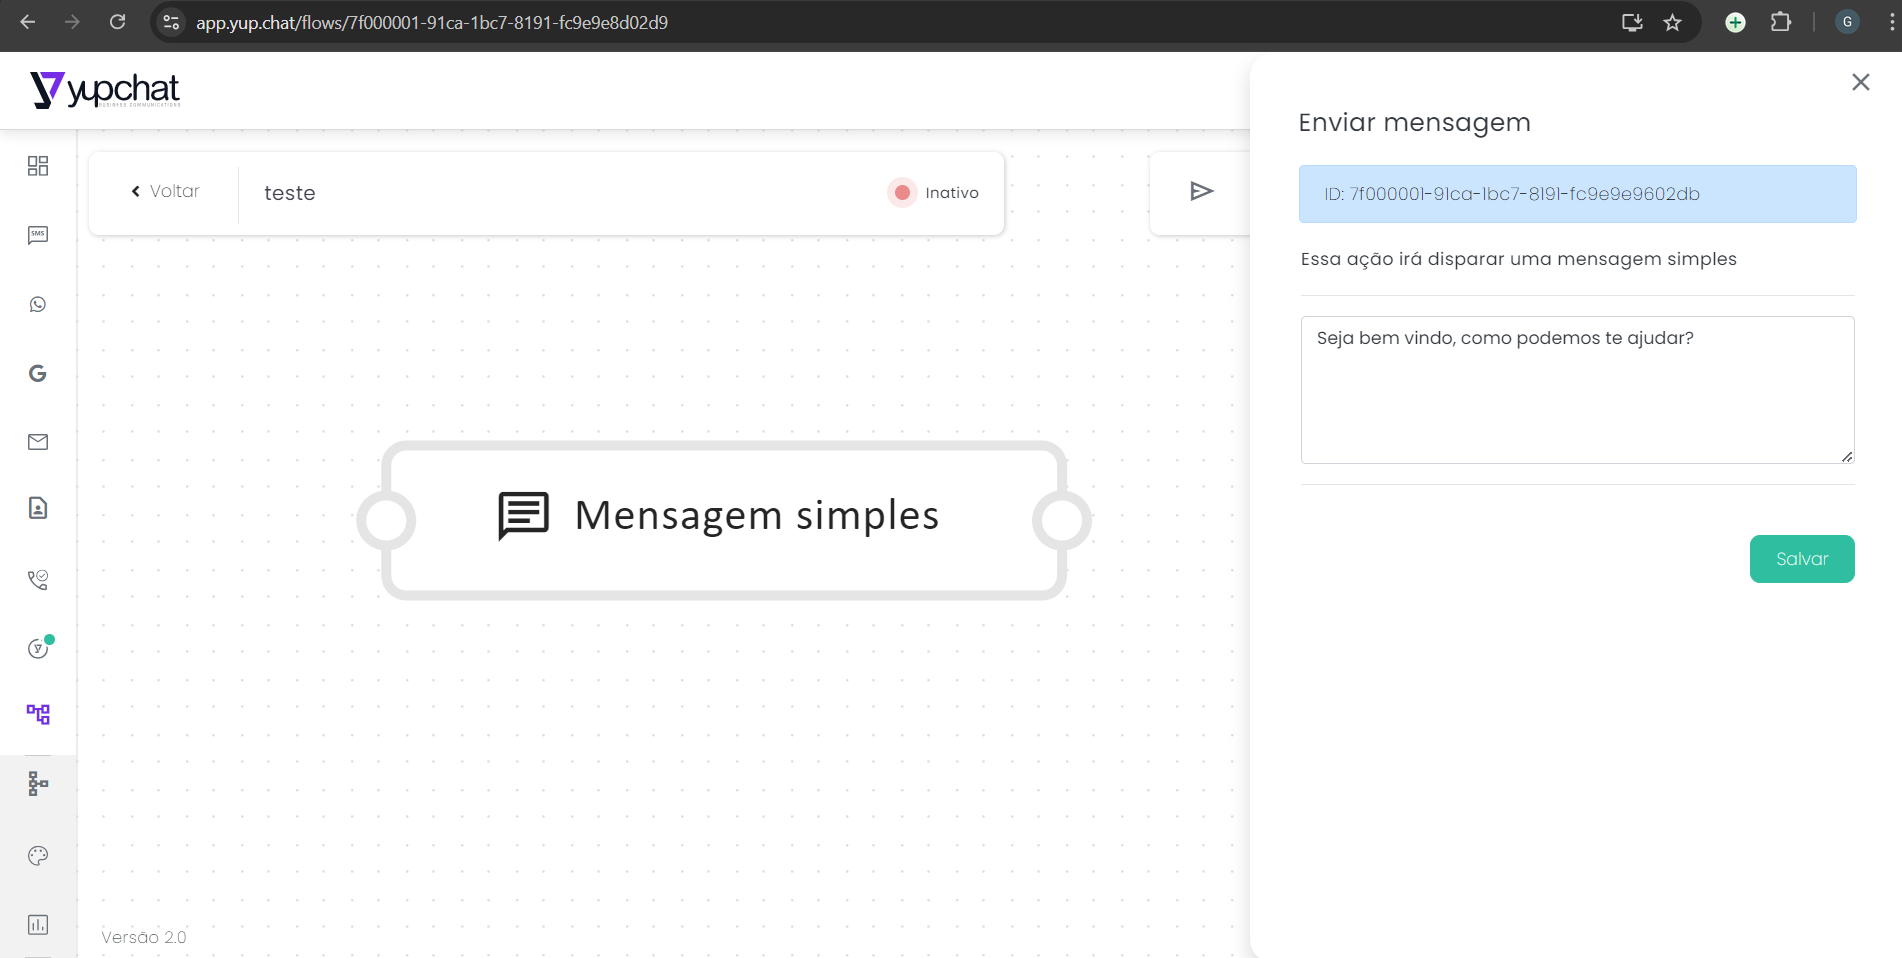1902x958 pixels.
Task: Toggle the Inativo status indicator
Action: 933,193
